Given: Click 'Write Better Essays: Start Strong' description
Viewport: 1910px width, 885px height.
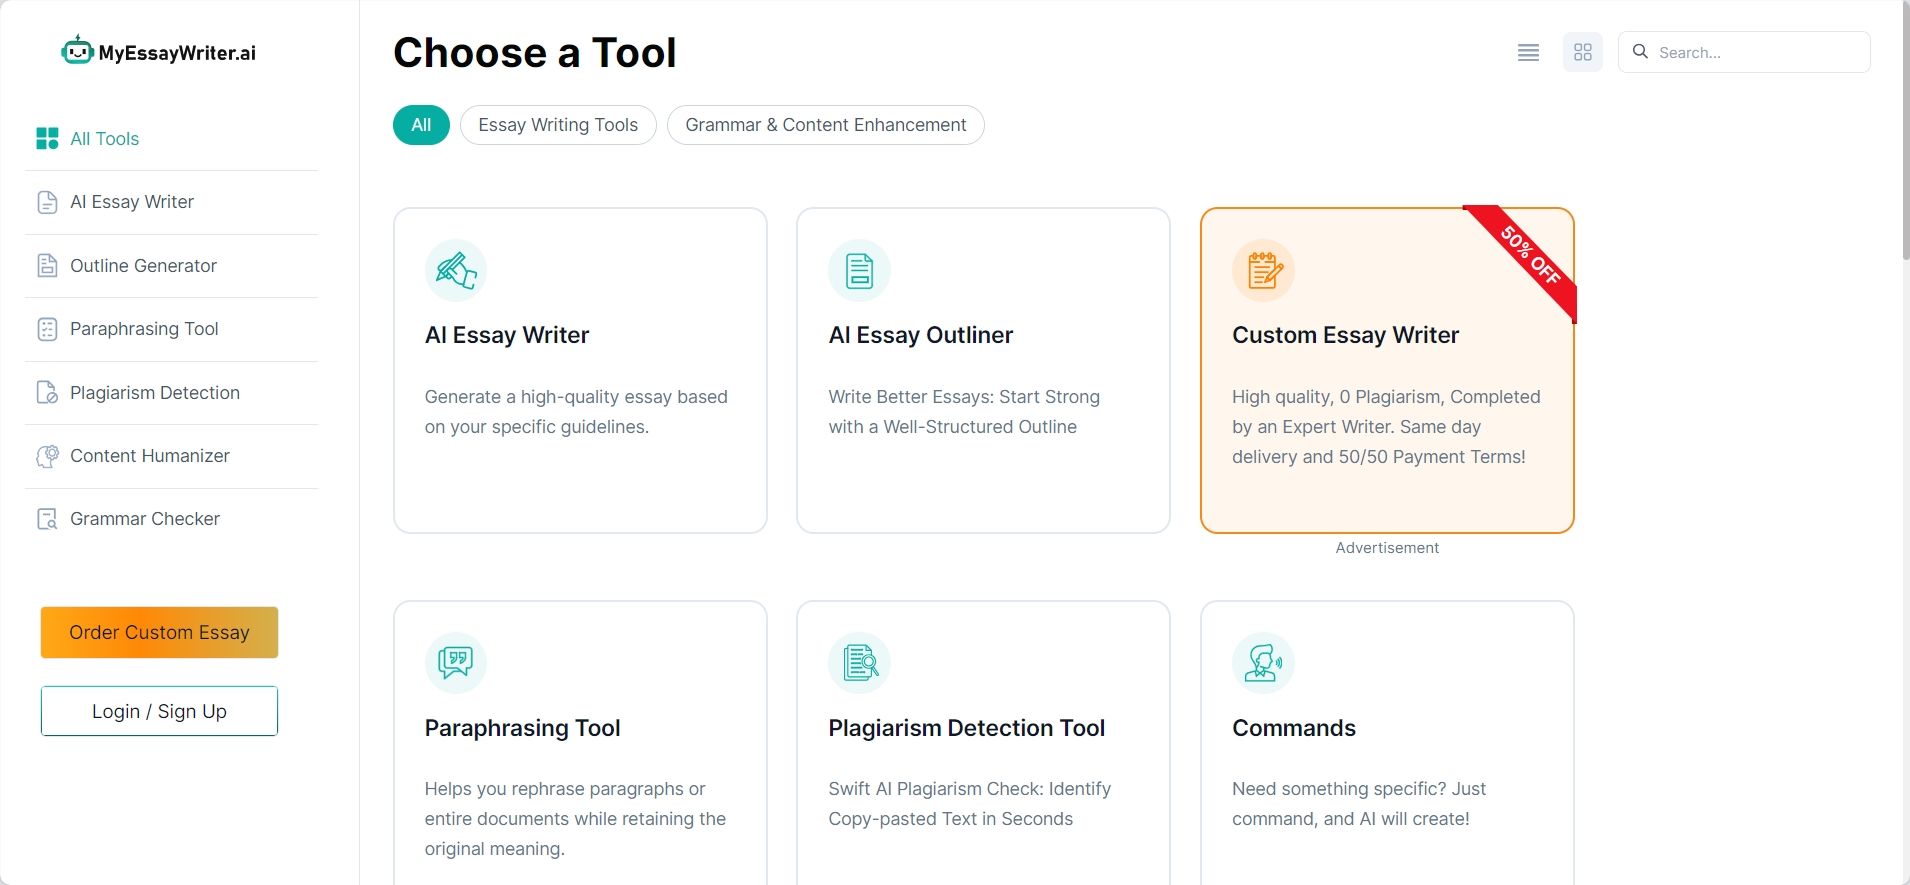Looking at the screenshot, I should pos(964,412).
